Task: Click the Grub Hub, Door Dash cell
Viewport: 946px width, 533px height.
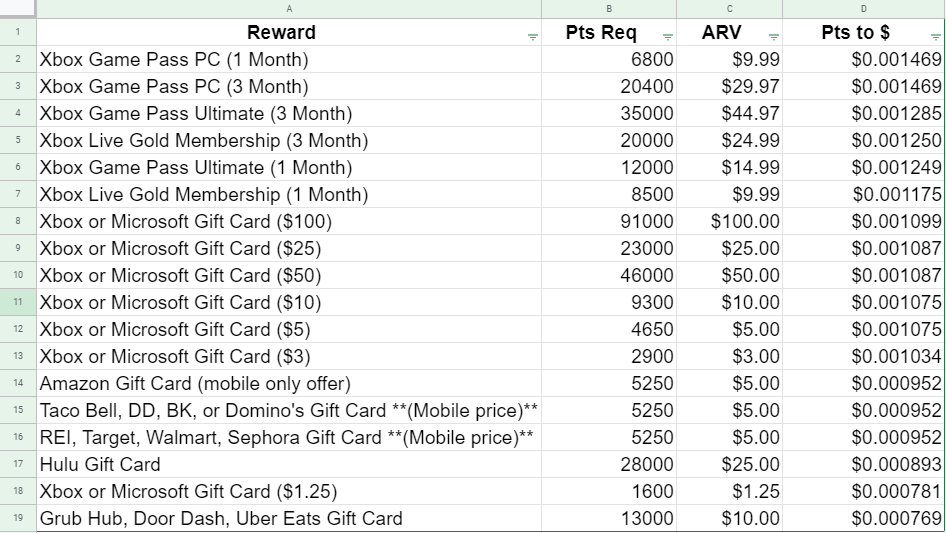Action: 221,518
